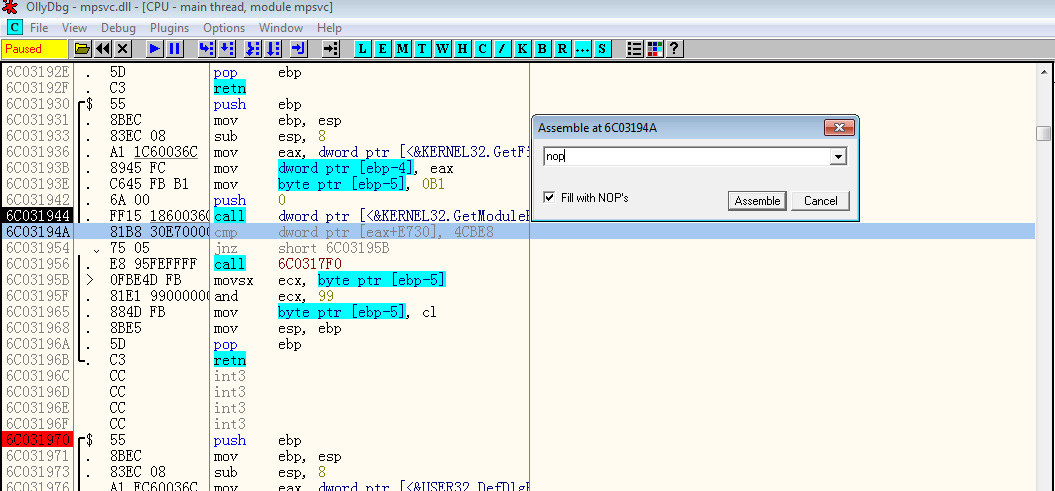Restart the program with rewind icon

(x=103, y=48)
